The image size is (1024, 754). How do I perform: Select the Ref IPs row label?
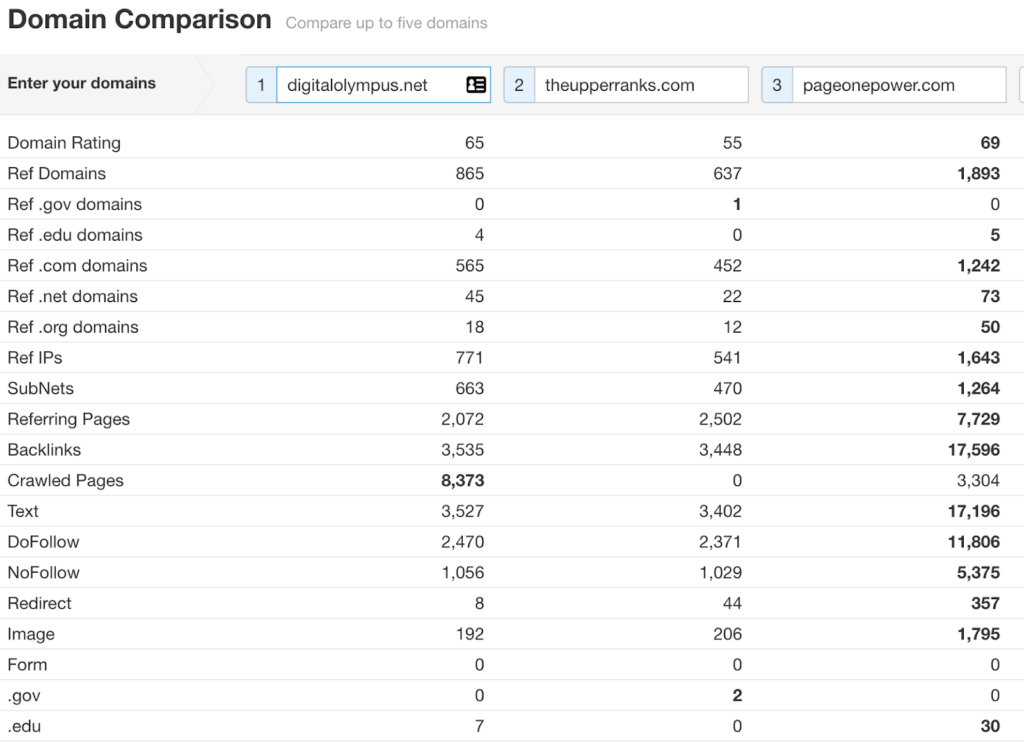point(35,358)
